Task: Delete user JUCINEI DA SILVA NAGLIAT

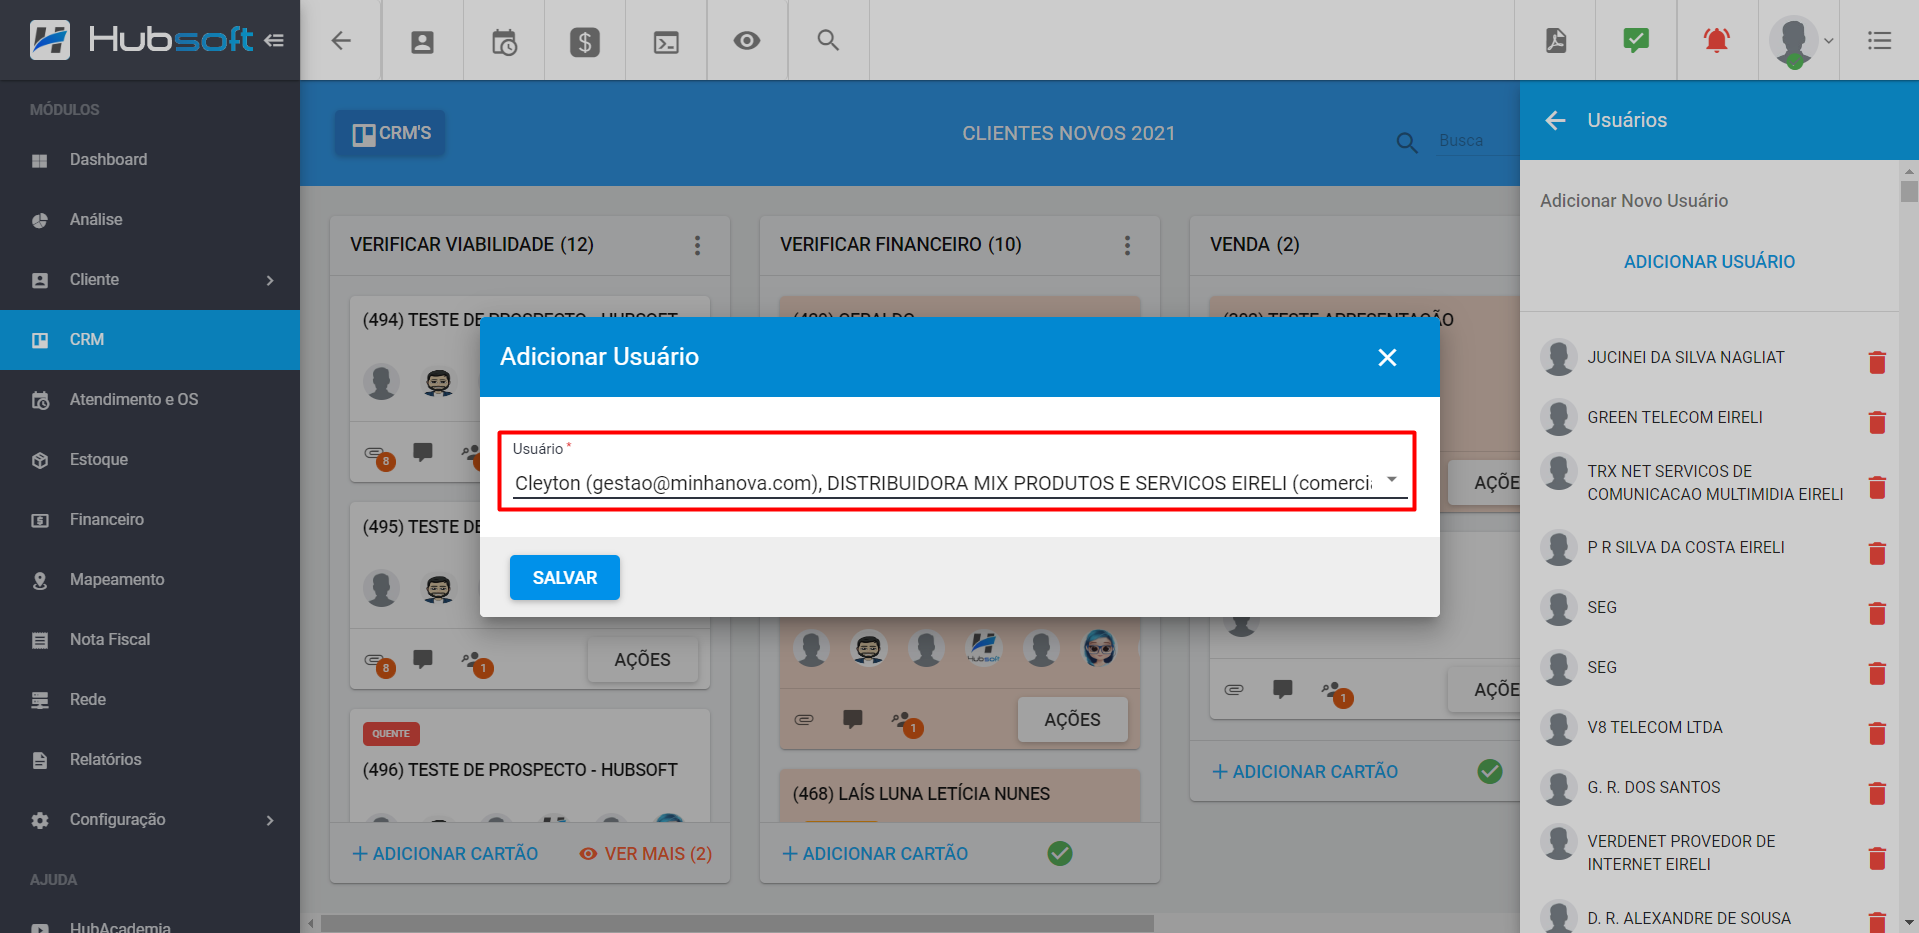Action: pos(1877,362)
